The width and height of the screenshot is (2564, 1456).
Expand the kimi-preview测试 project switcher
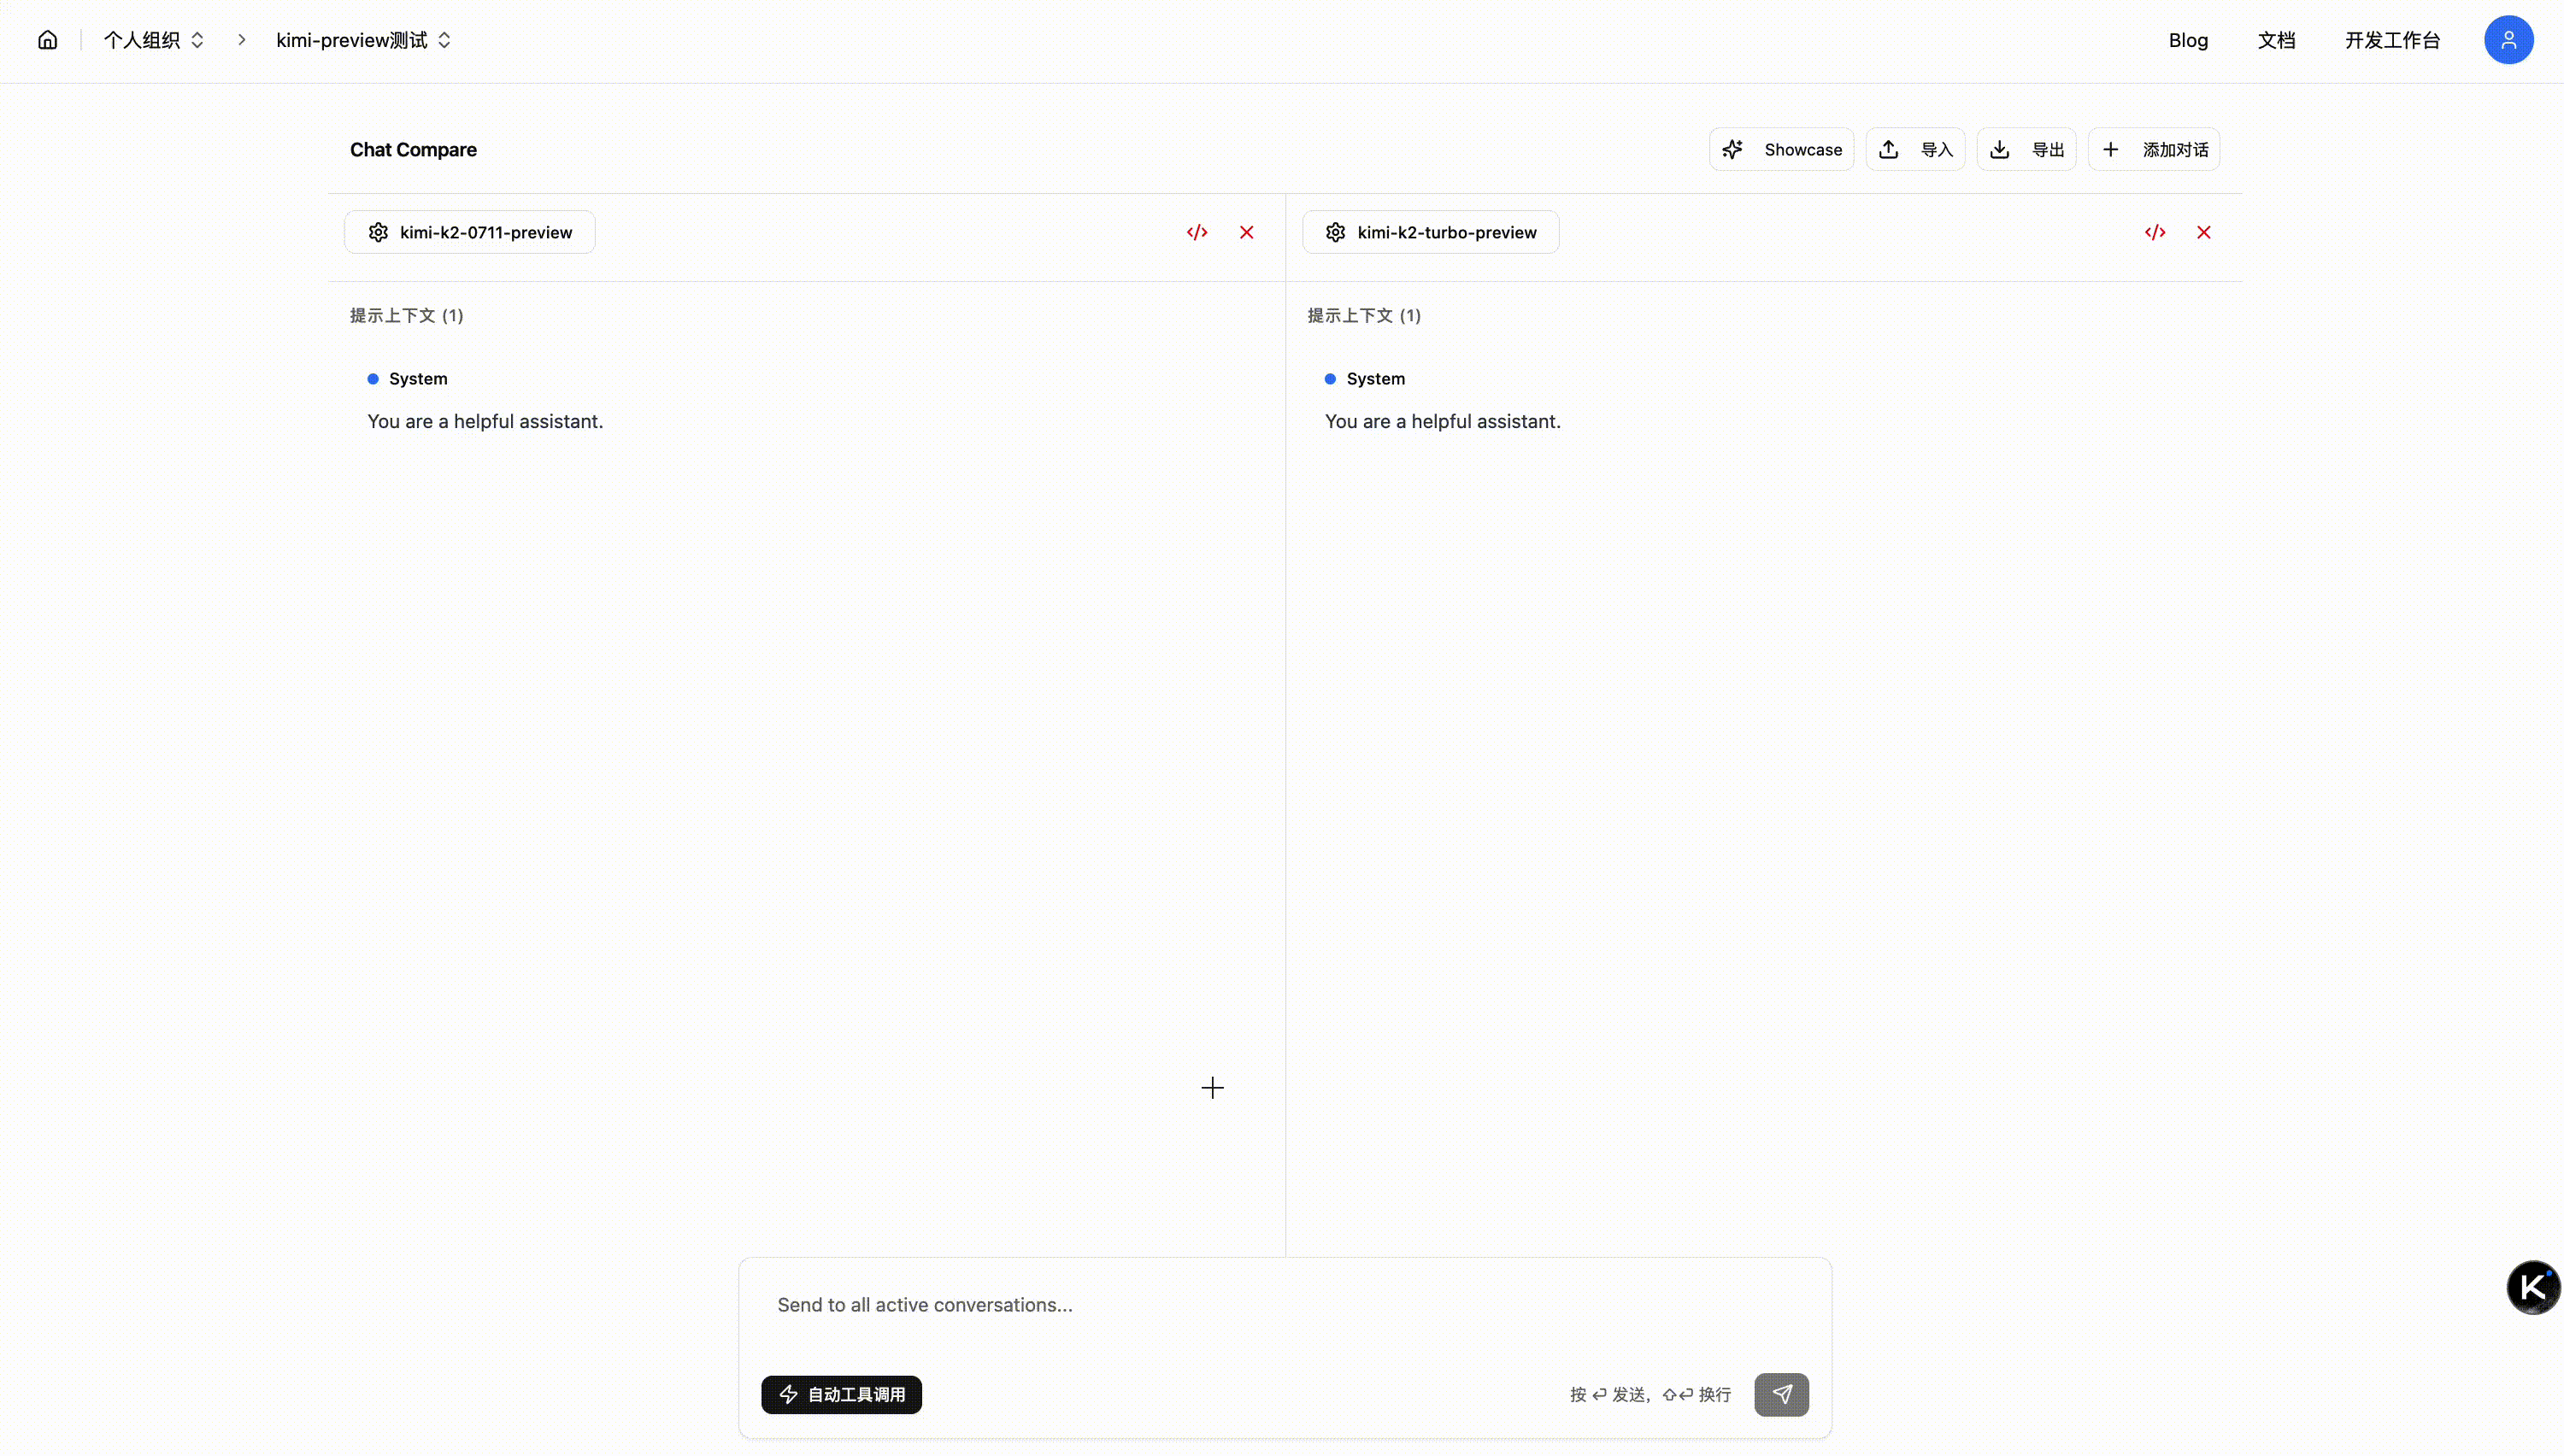363,40
